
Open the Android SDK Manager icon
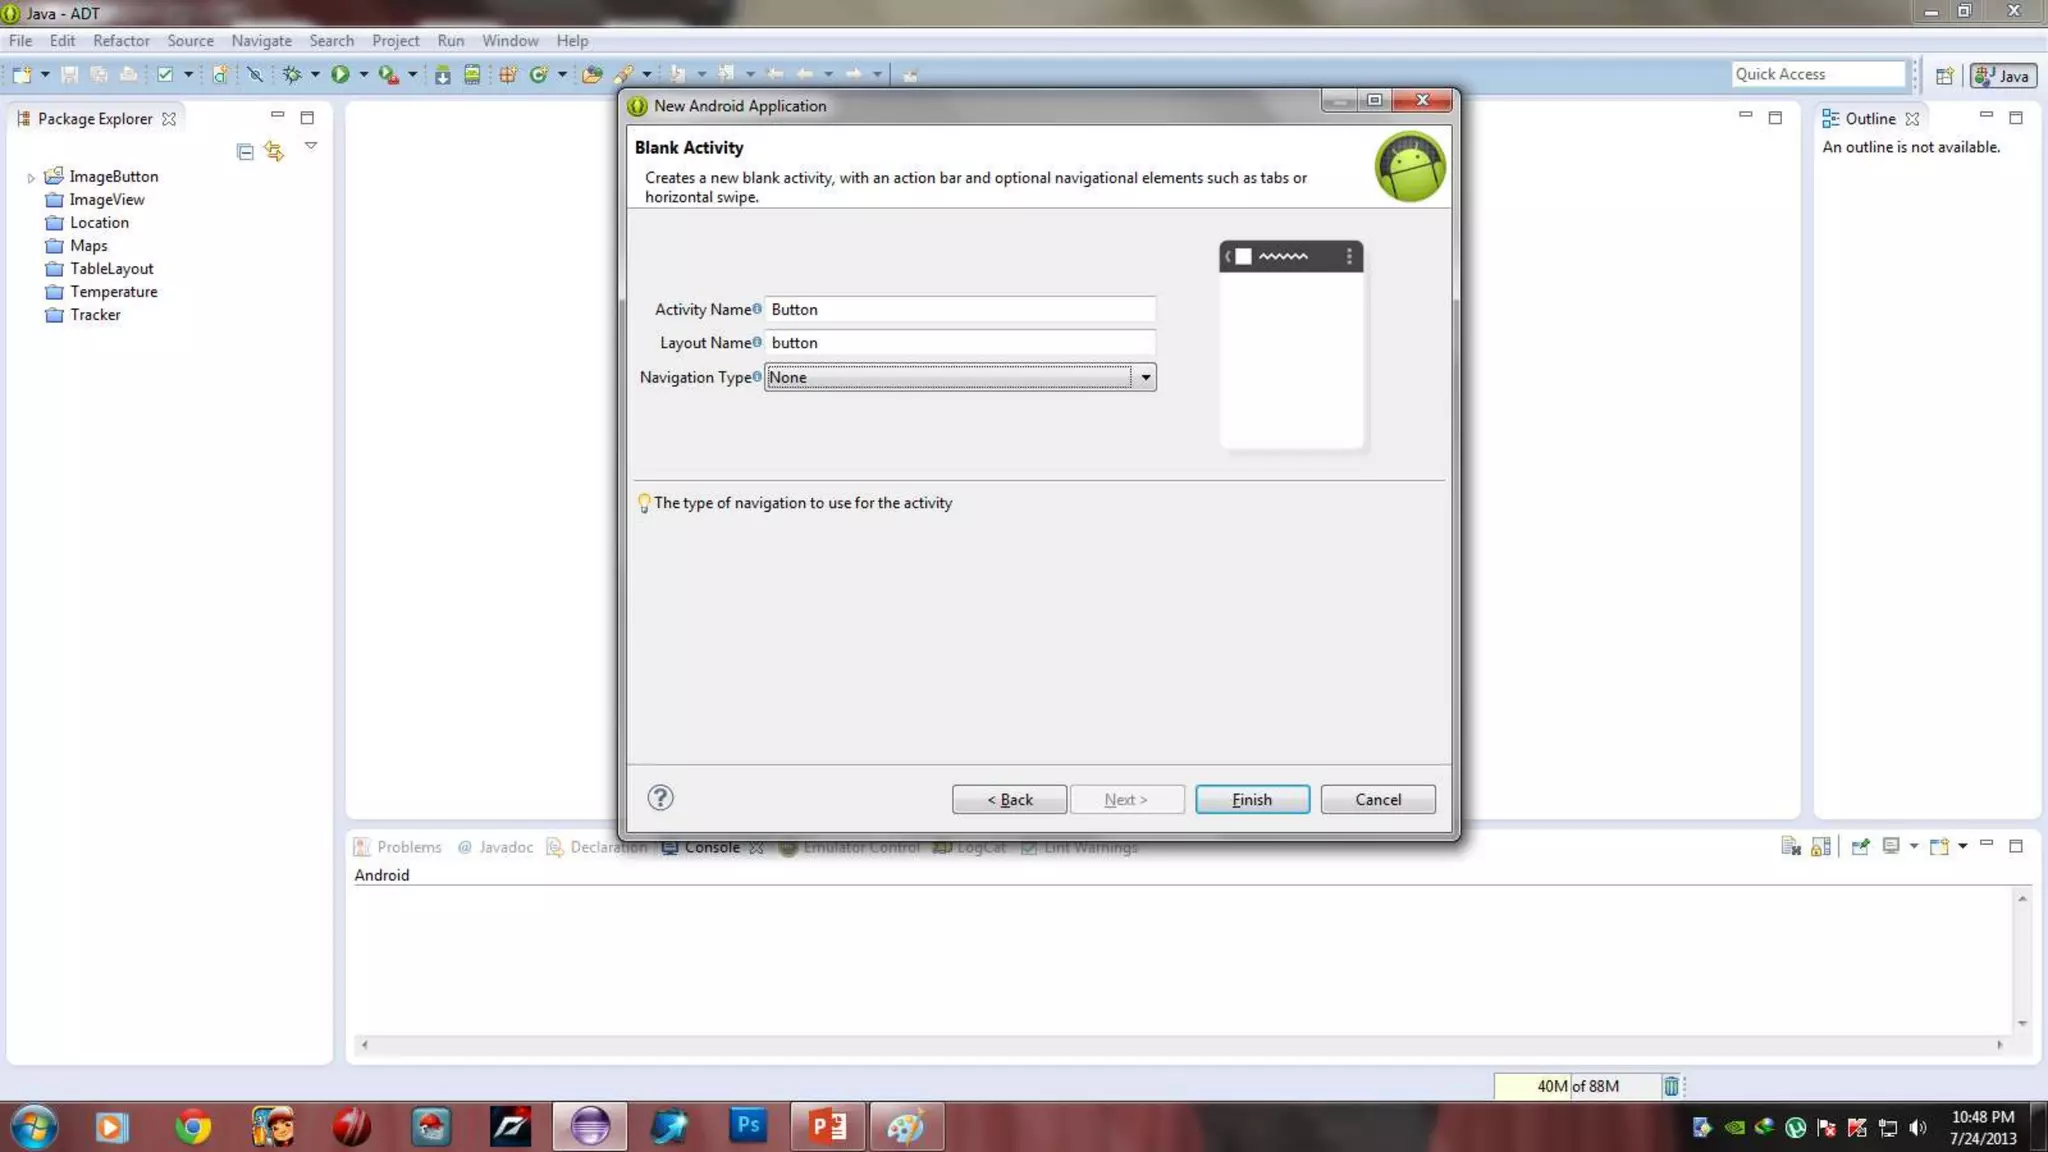442,74
